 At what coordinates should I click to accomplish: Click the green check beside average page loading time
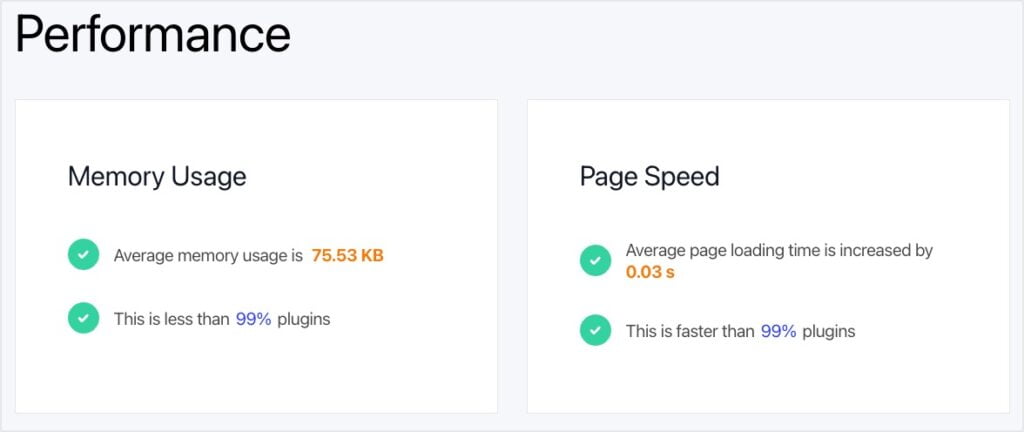coord(595,261)
